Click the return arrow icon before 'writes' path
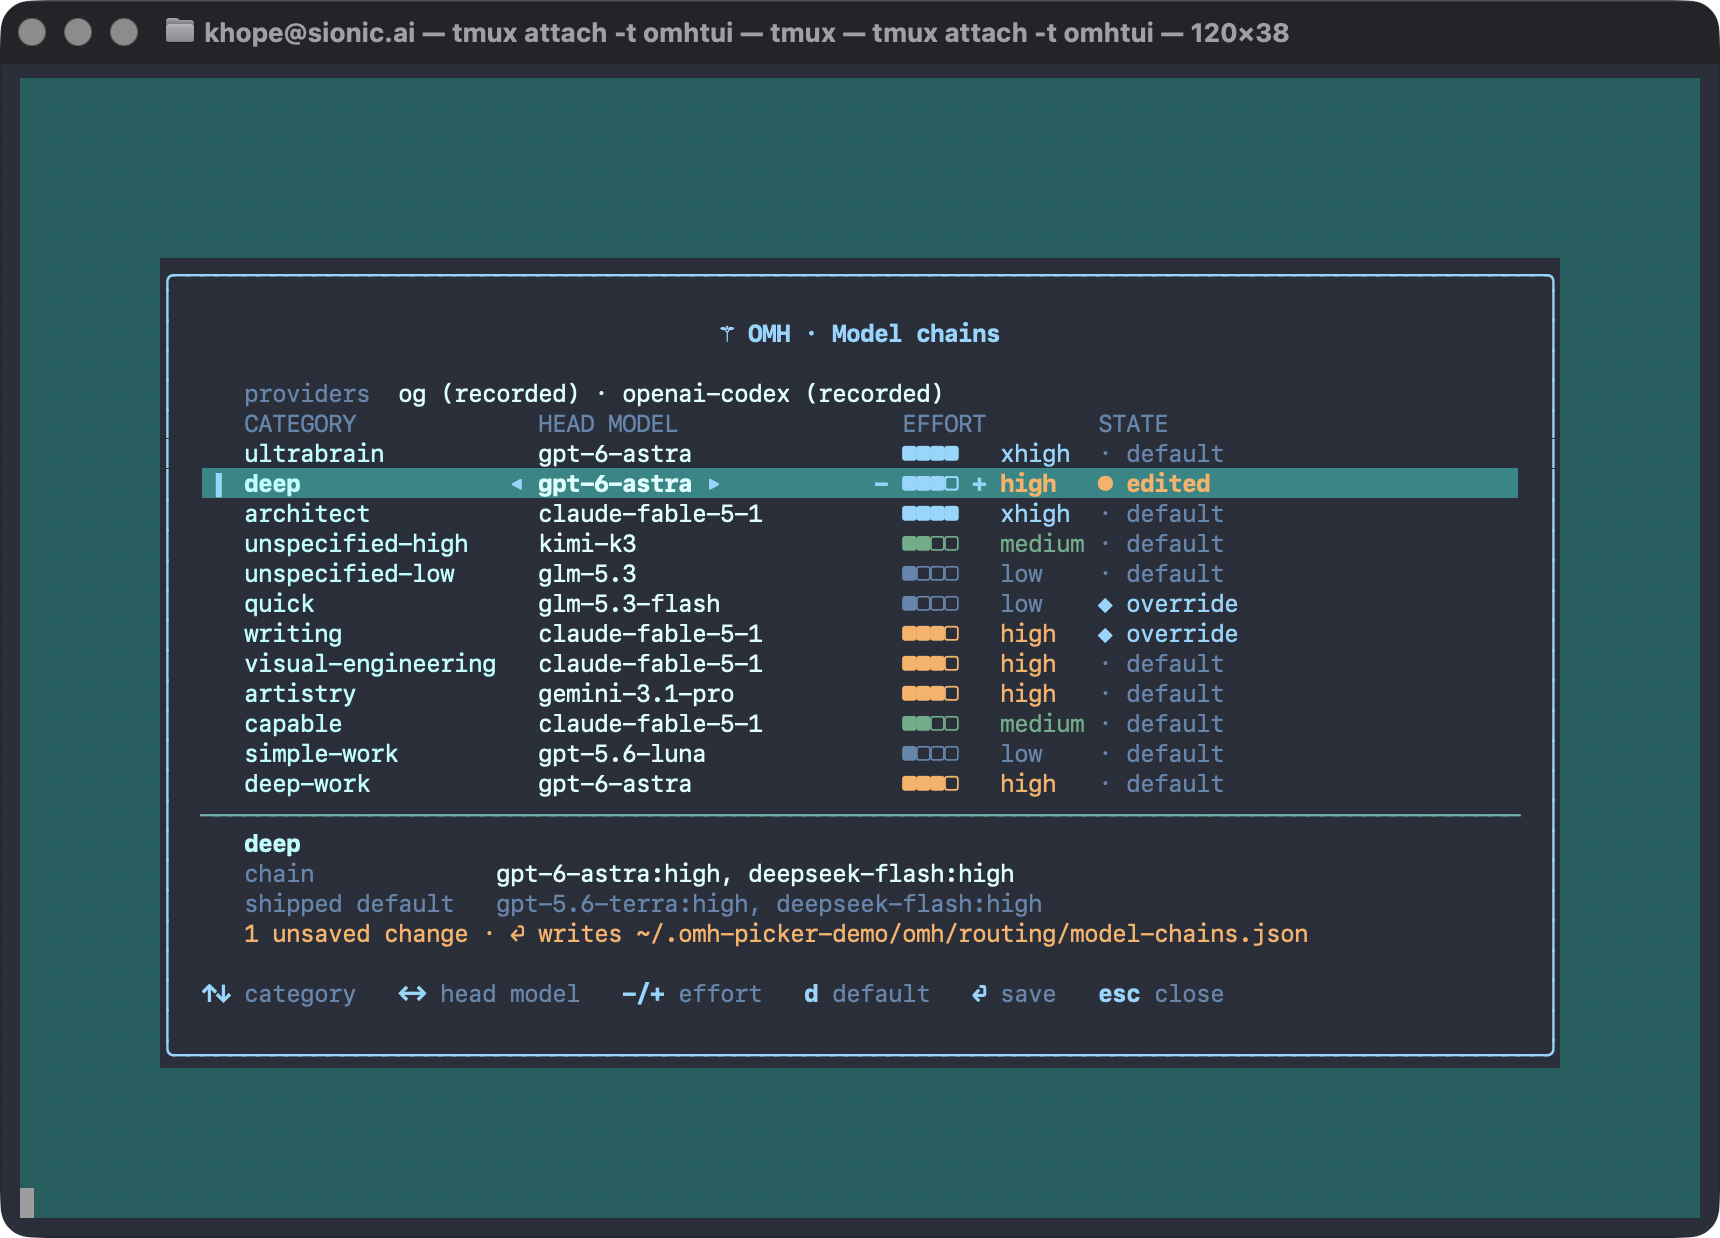 517,934
